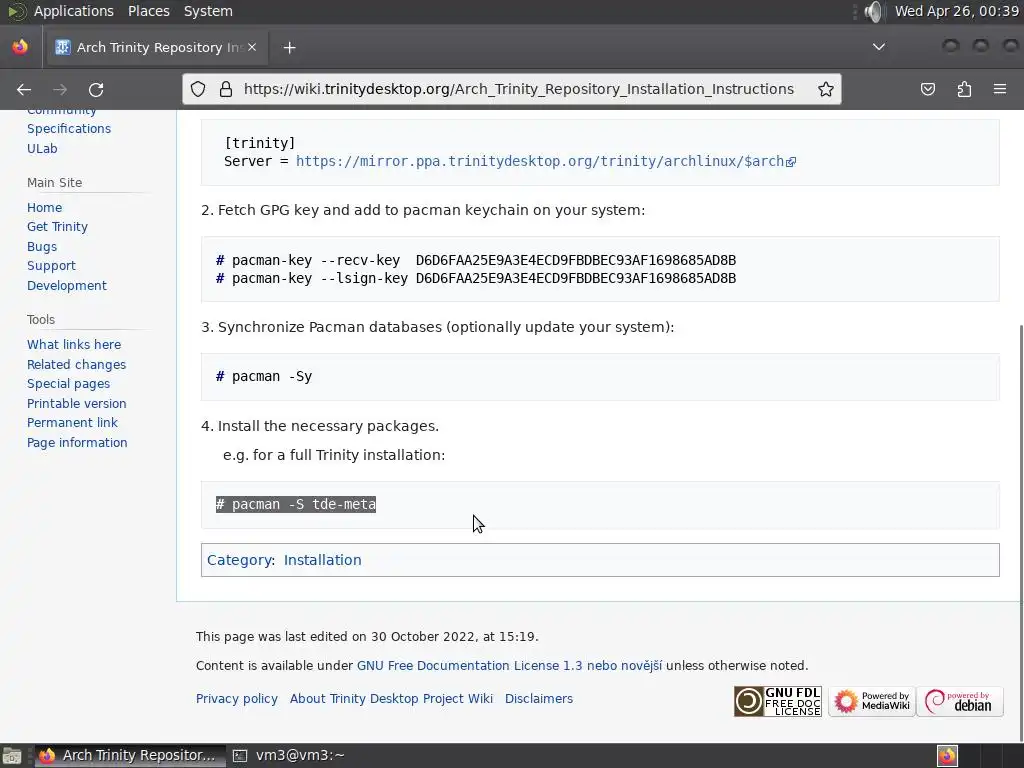Open What links here tool
Image resolution: width=1024 pixels, height=768 pixels.
[x=74, y=344]
